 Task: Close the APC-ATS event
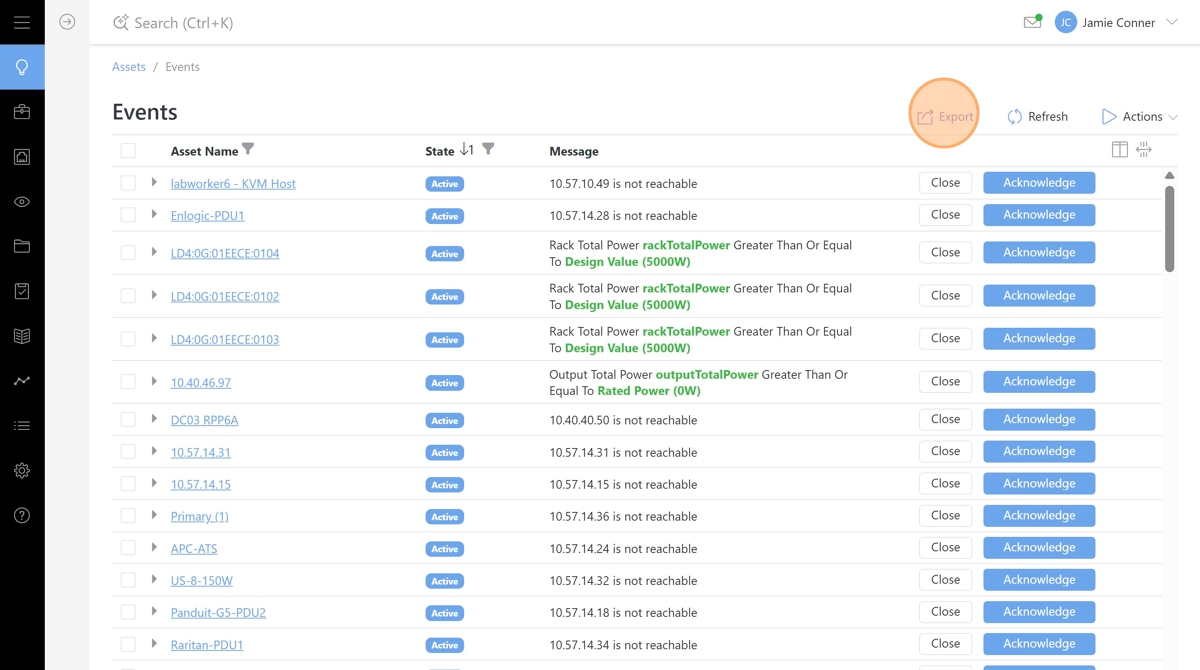click(945, 548)
